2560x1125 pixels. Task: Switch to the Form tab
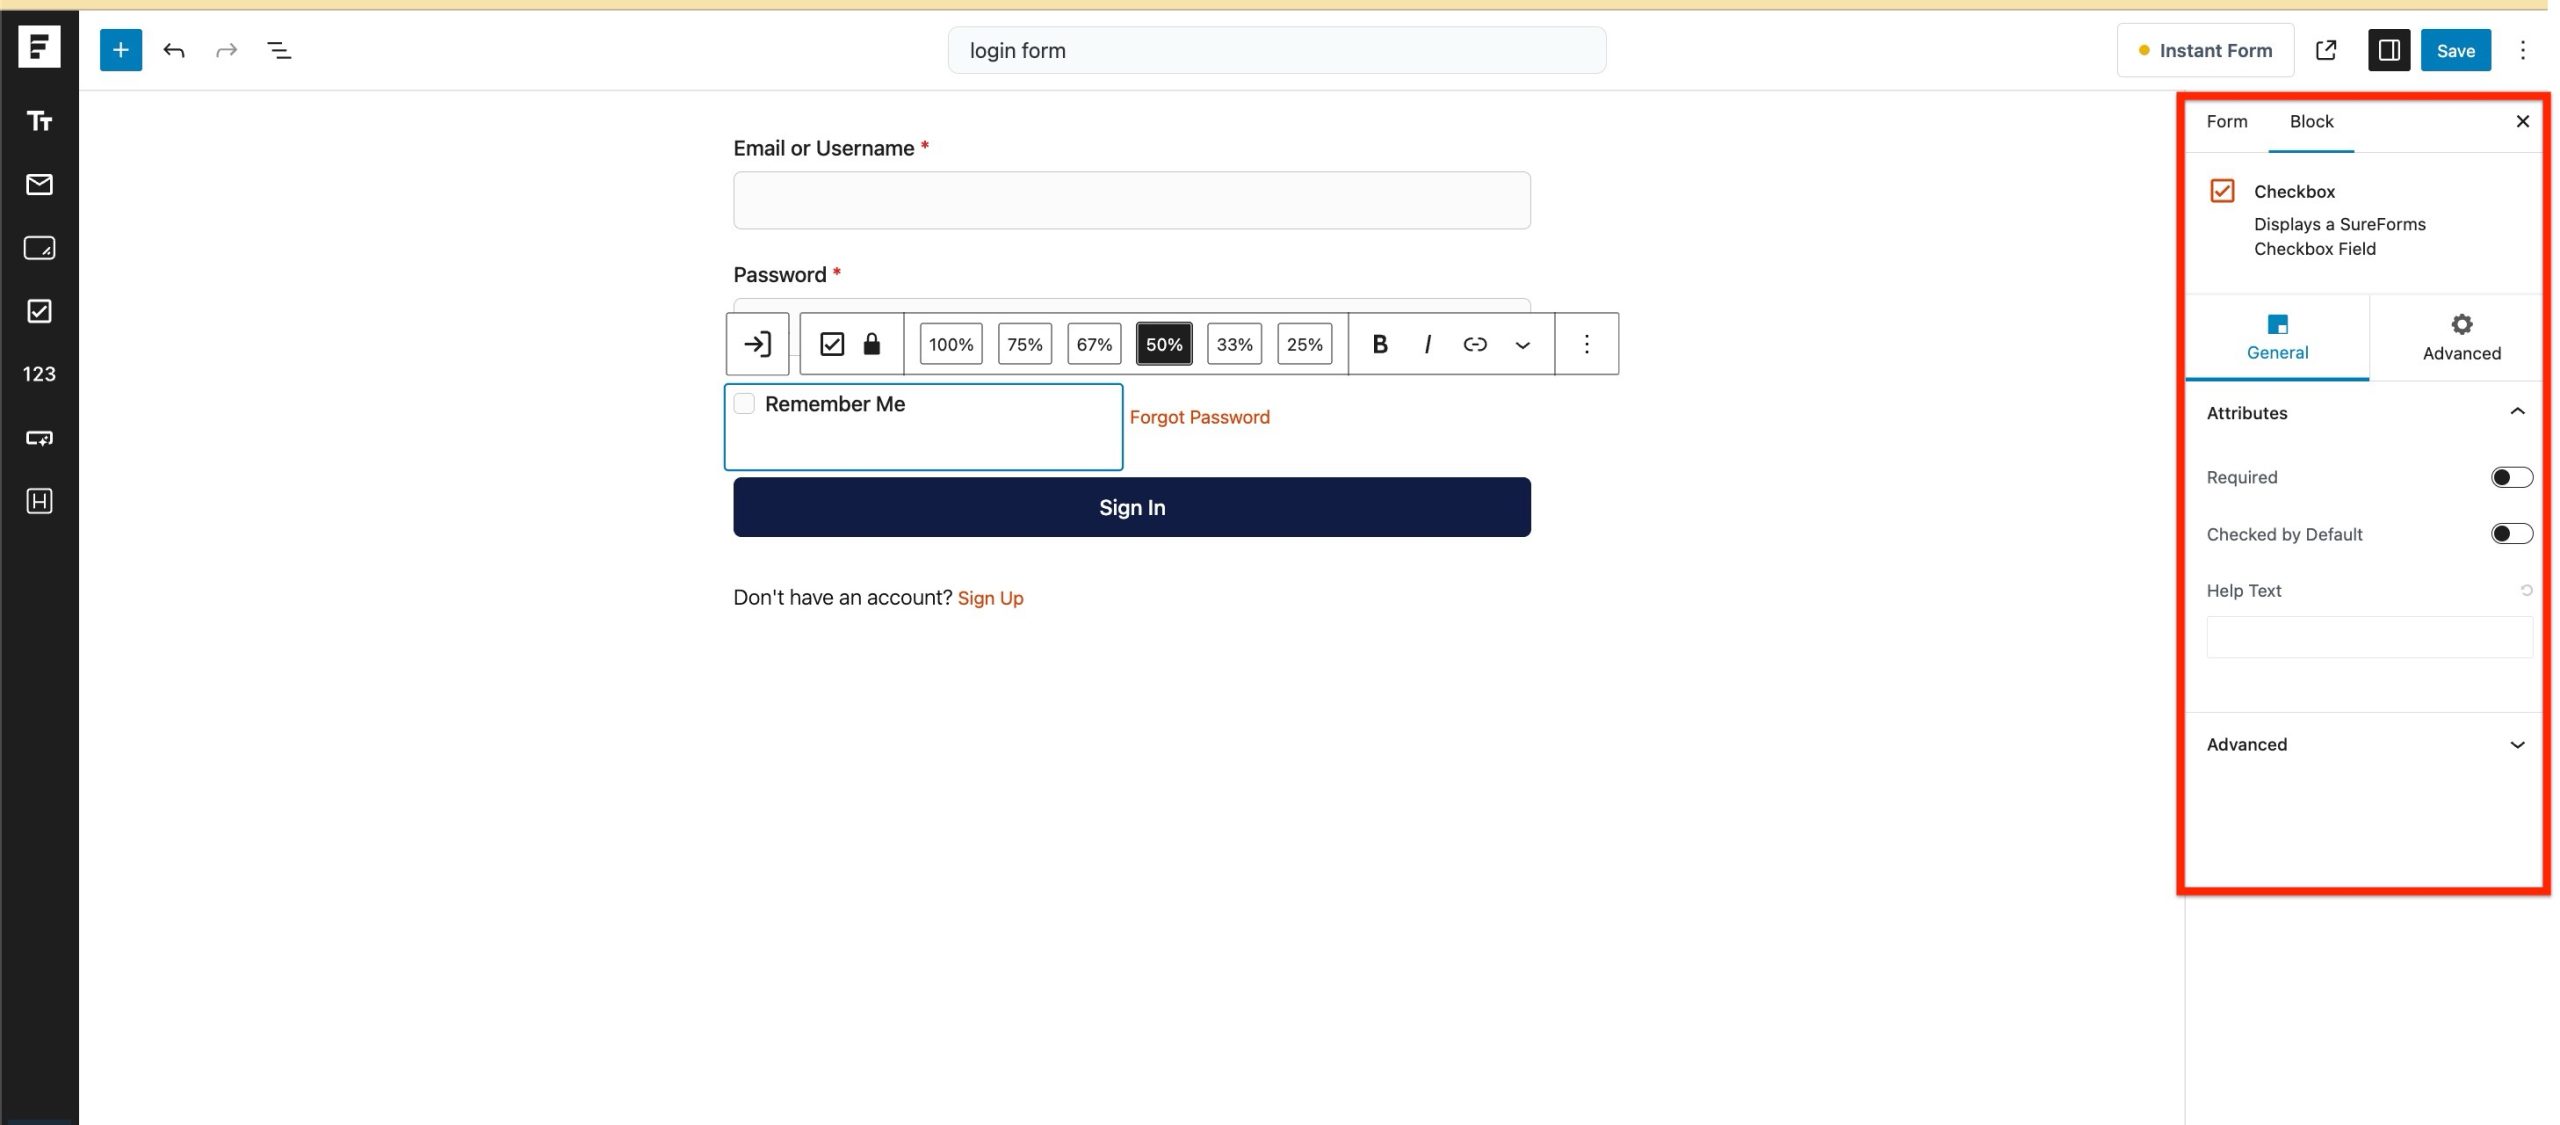[x=2226, y=121]
